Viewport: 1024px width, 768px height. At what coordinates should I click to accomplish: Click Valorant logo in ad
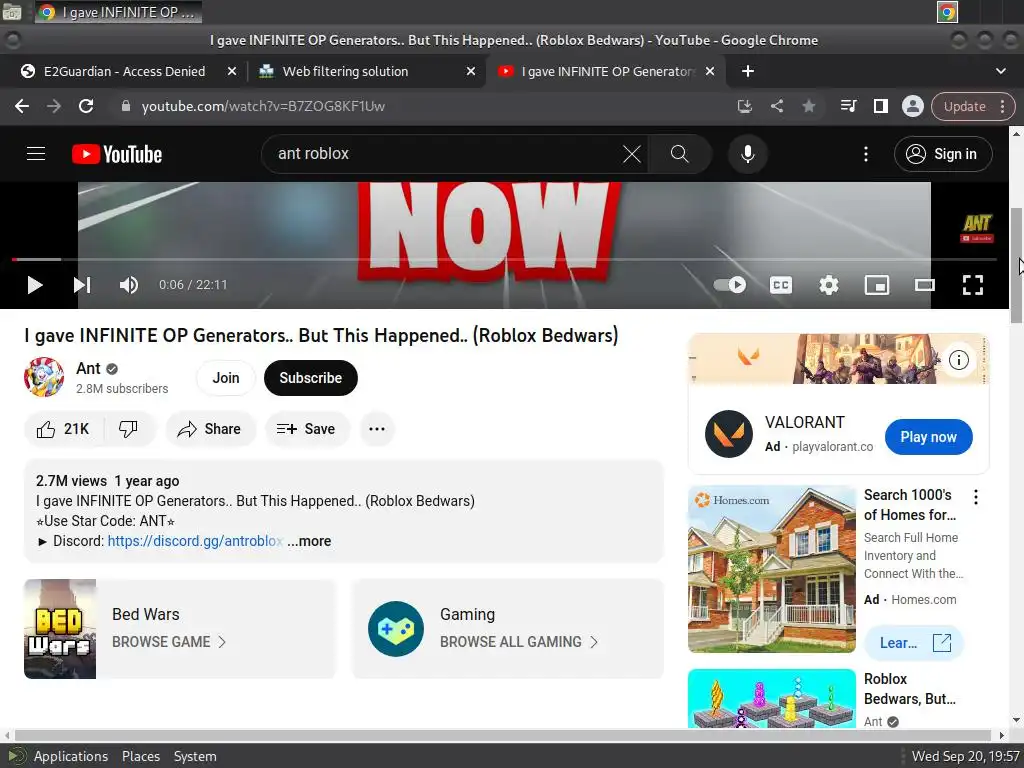729,434
